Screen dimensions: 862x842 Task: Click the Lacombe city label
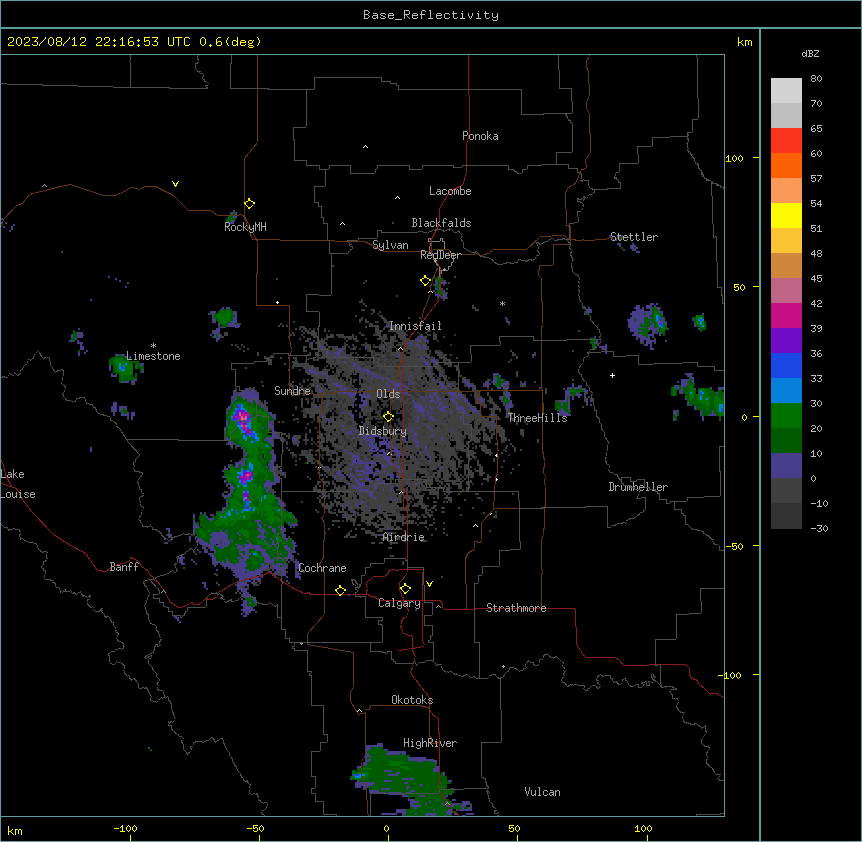tap(450, 191)
